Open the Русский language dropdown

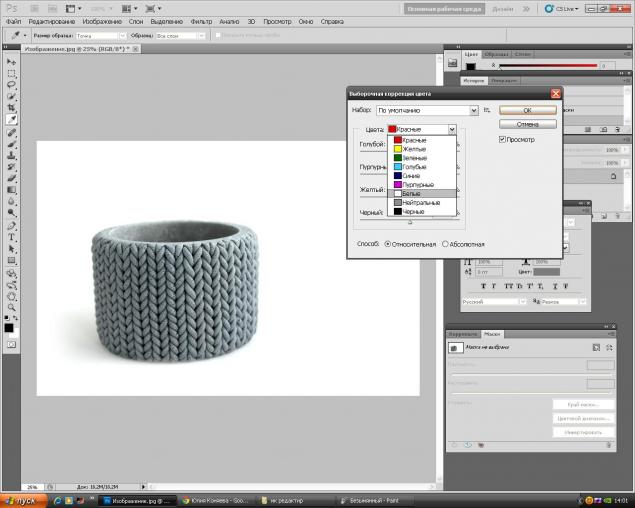click(x=522, y=302)
